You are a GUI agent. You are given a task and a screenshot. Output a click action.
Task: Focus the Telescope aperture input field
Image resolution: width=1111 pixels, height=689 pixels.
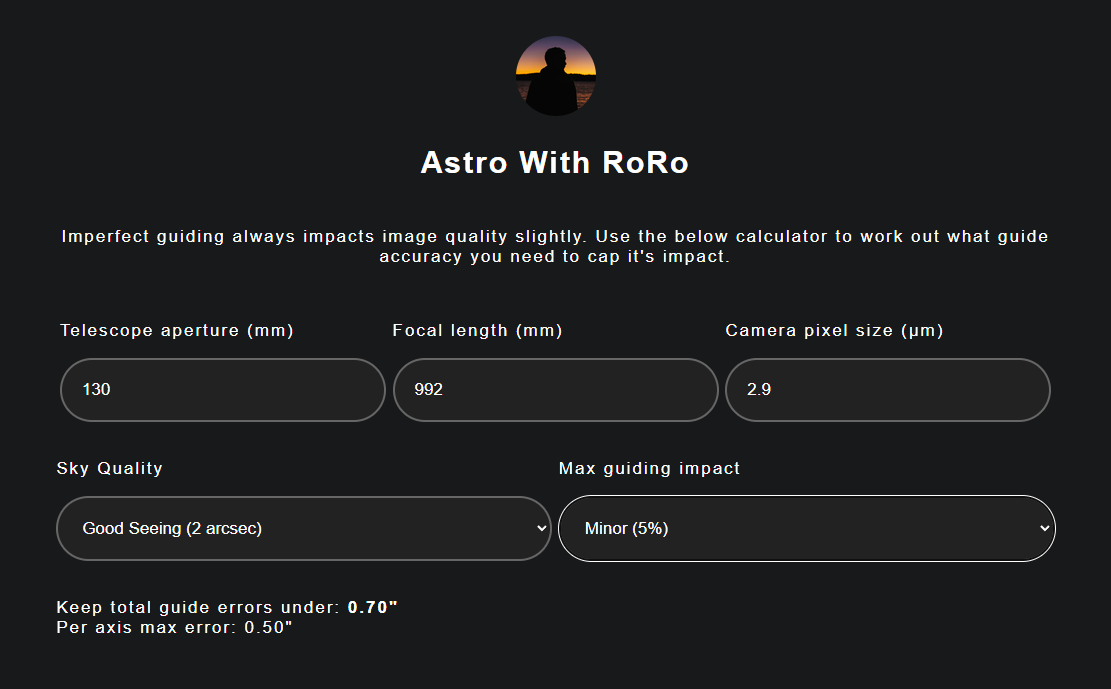[x=222, y=390]
